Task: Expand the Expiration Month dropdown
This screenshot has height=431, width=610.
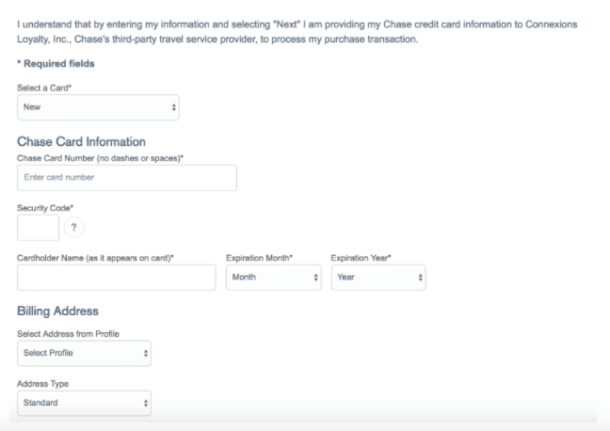Action: [x=273, y=277]
